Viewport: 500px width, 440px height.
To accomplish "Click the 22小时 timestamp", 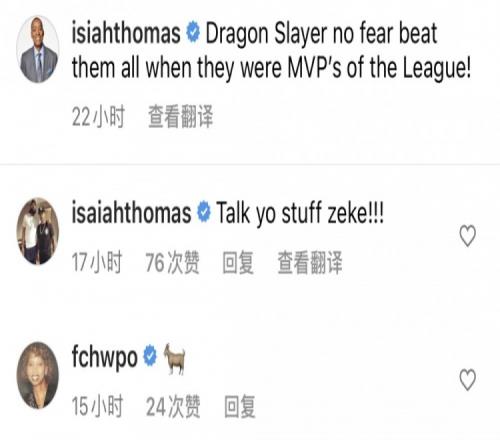I will 98,116.
